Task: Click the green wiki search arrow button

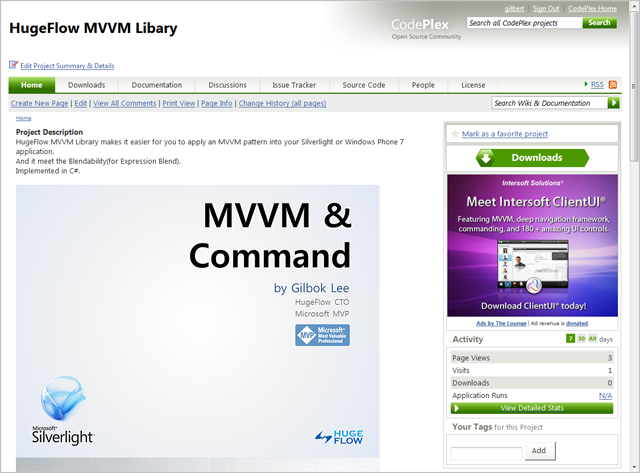Action: 613,103
